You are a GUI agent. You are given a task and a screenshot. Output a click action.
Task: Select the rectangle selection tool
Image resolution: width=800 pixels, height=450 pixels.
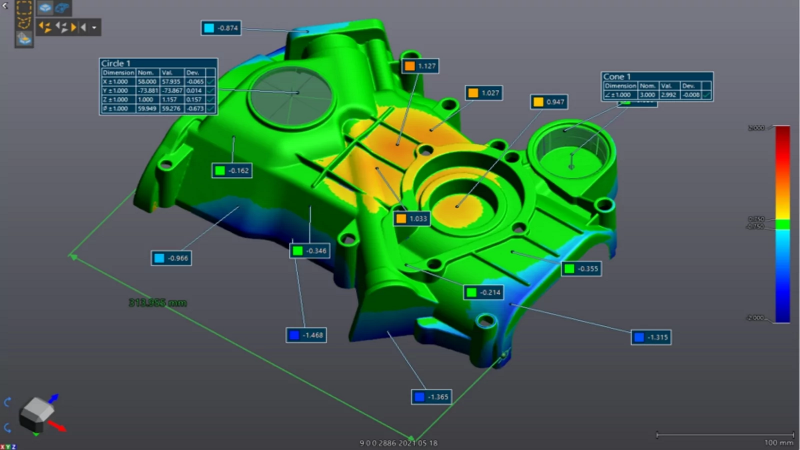click(24, 7)
